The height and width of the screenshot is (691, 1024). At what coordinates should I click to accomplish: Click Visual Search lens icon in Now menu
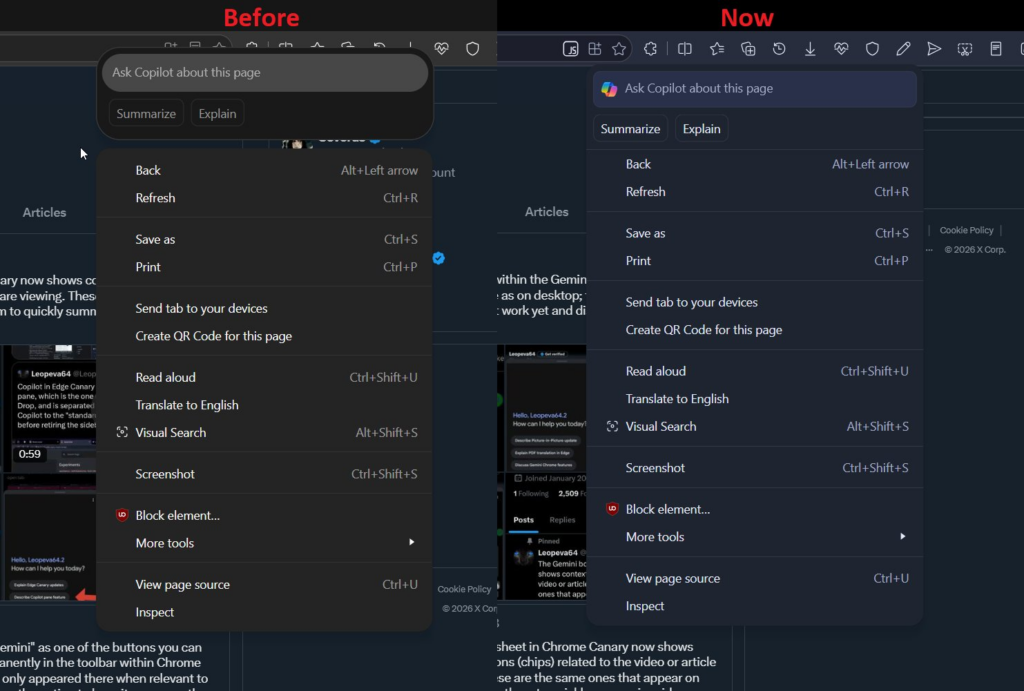(612, 426)
